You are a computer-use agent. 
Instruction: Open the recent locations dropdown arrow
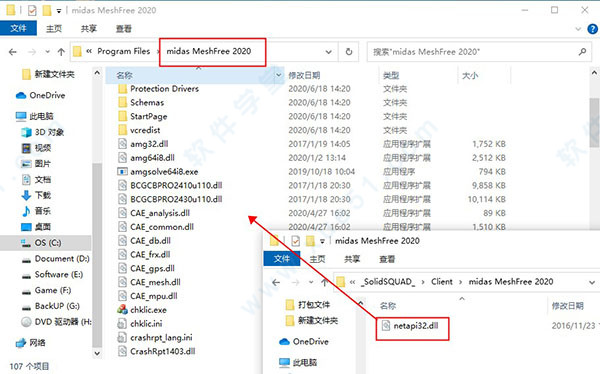tap(47, 52)
